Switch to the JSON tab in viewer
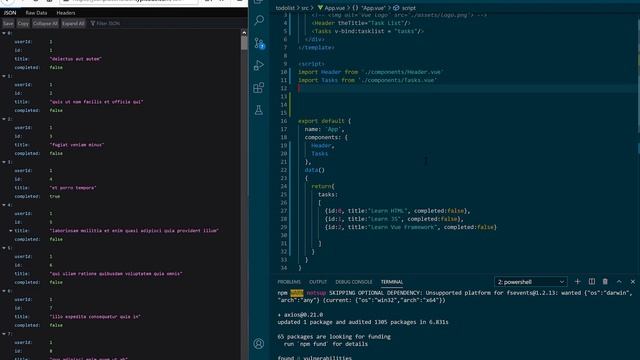The image size is (640, 360). pyautogui.click(x=10, y=13)
